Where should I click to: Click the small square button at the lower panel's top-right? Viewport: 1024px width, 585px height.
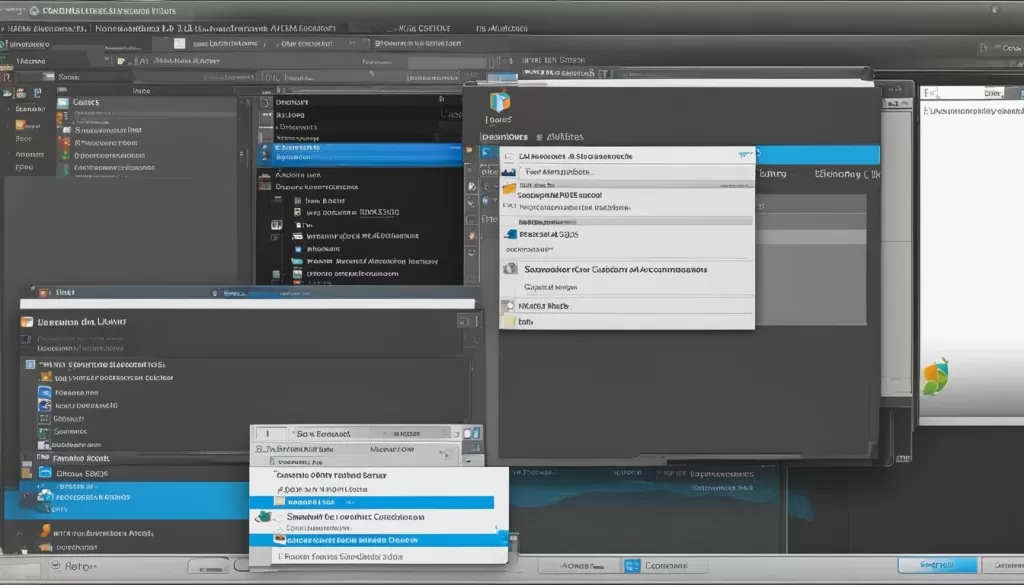[x=464, y=321]
